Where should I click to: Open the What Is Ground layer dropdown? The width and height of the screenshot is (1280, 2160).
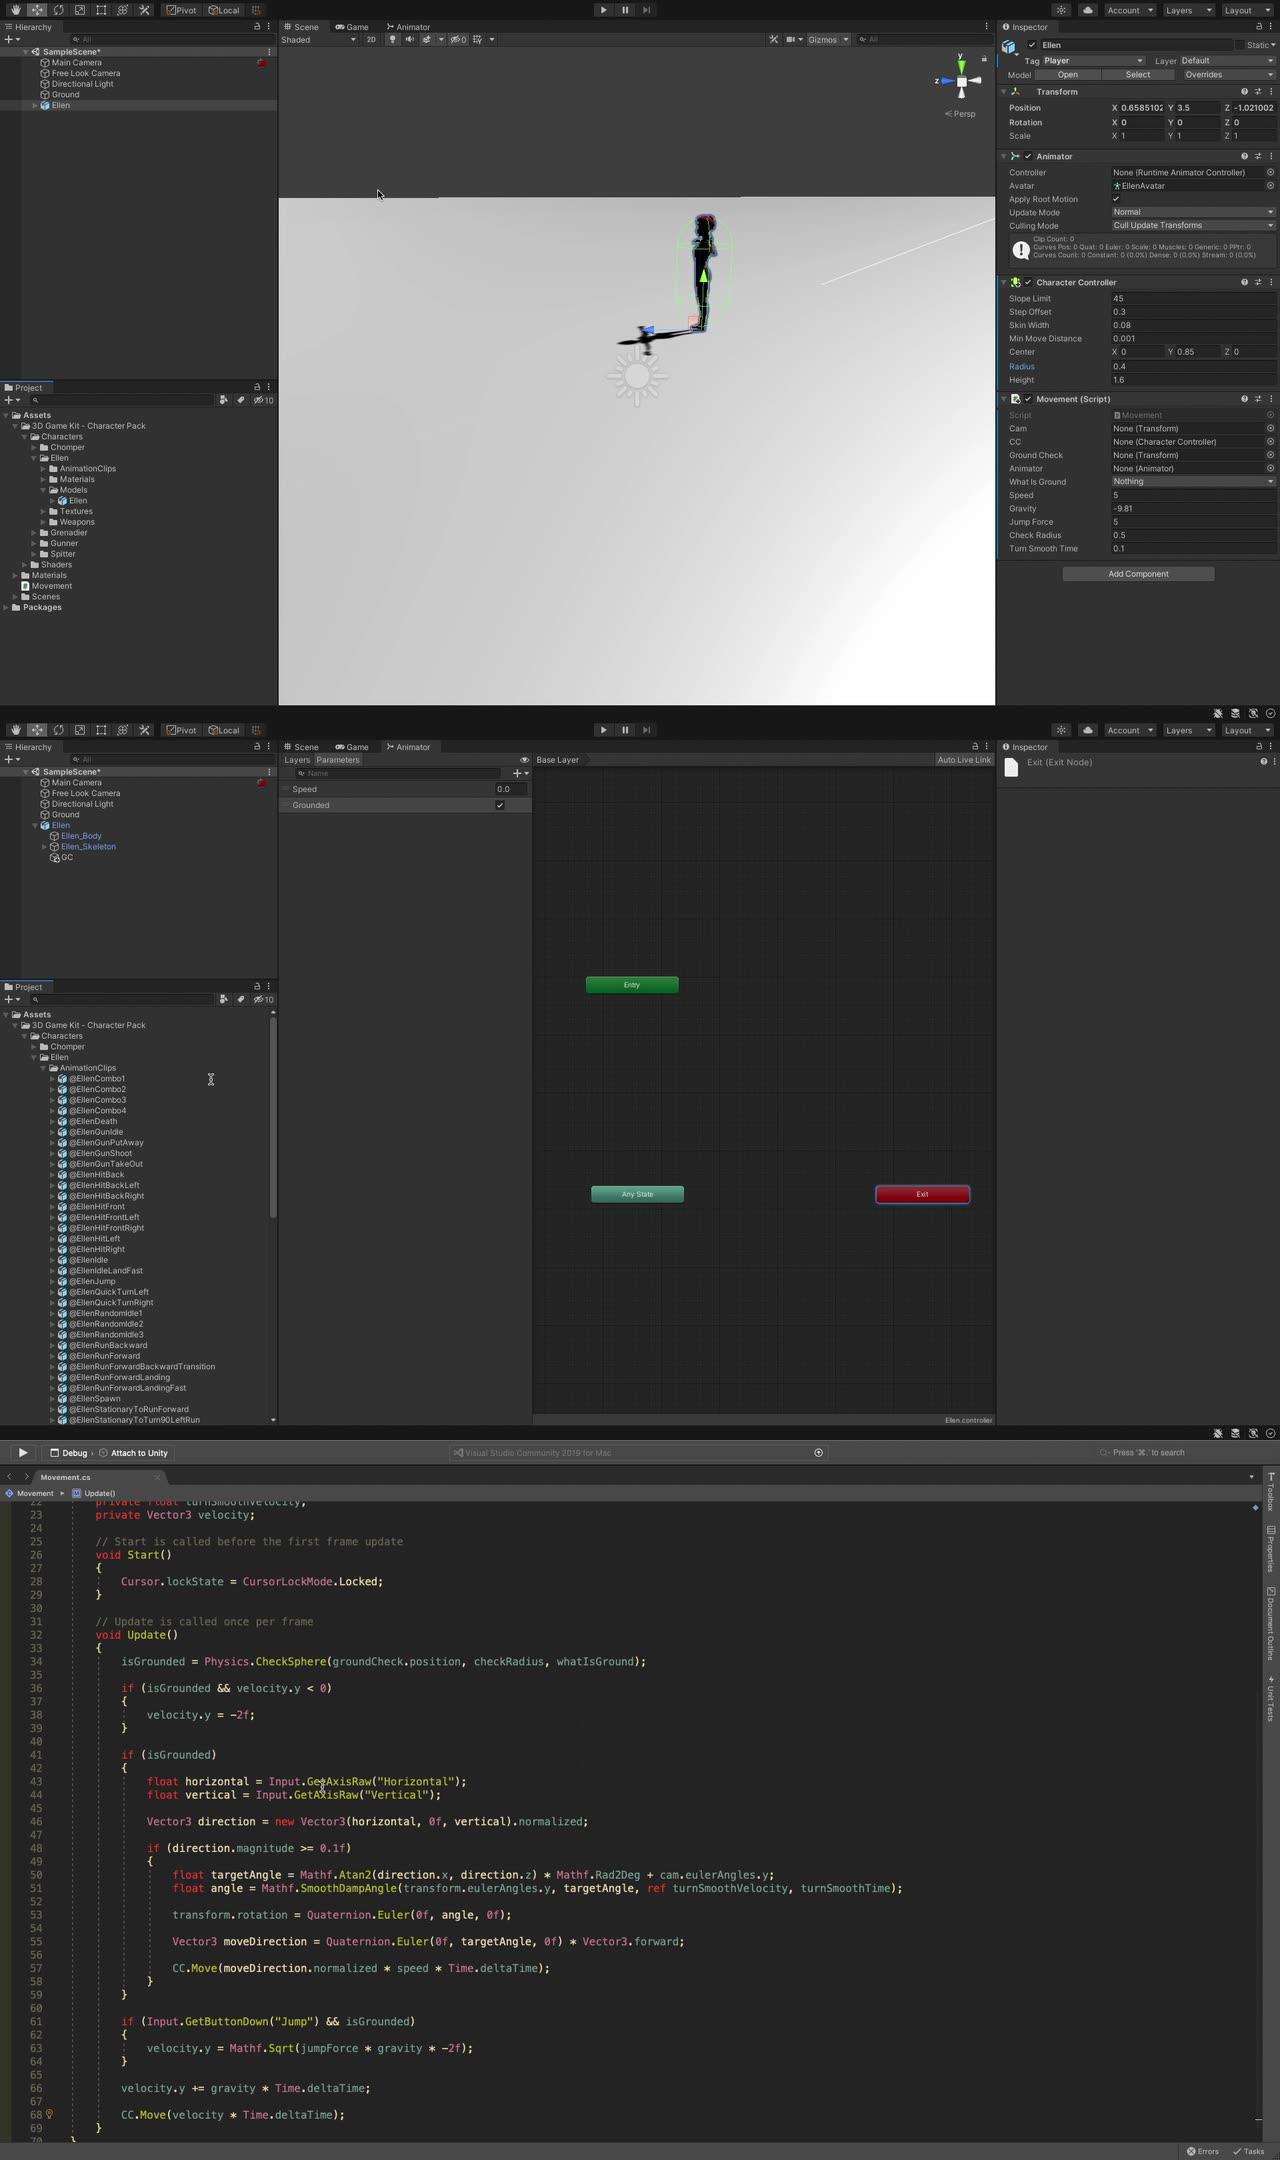coord(1193,482)
